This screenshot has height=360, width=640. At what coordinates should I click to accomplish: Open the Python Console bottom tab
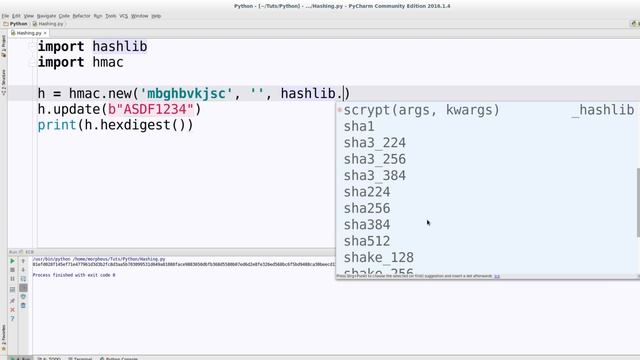pos(119,358)
